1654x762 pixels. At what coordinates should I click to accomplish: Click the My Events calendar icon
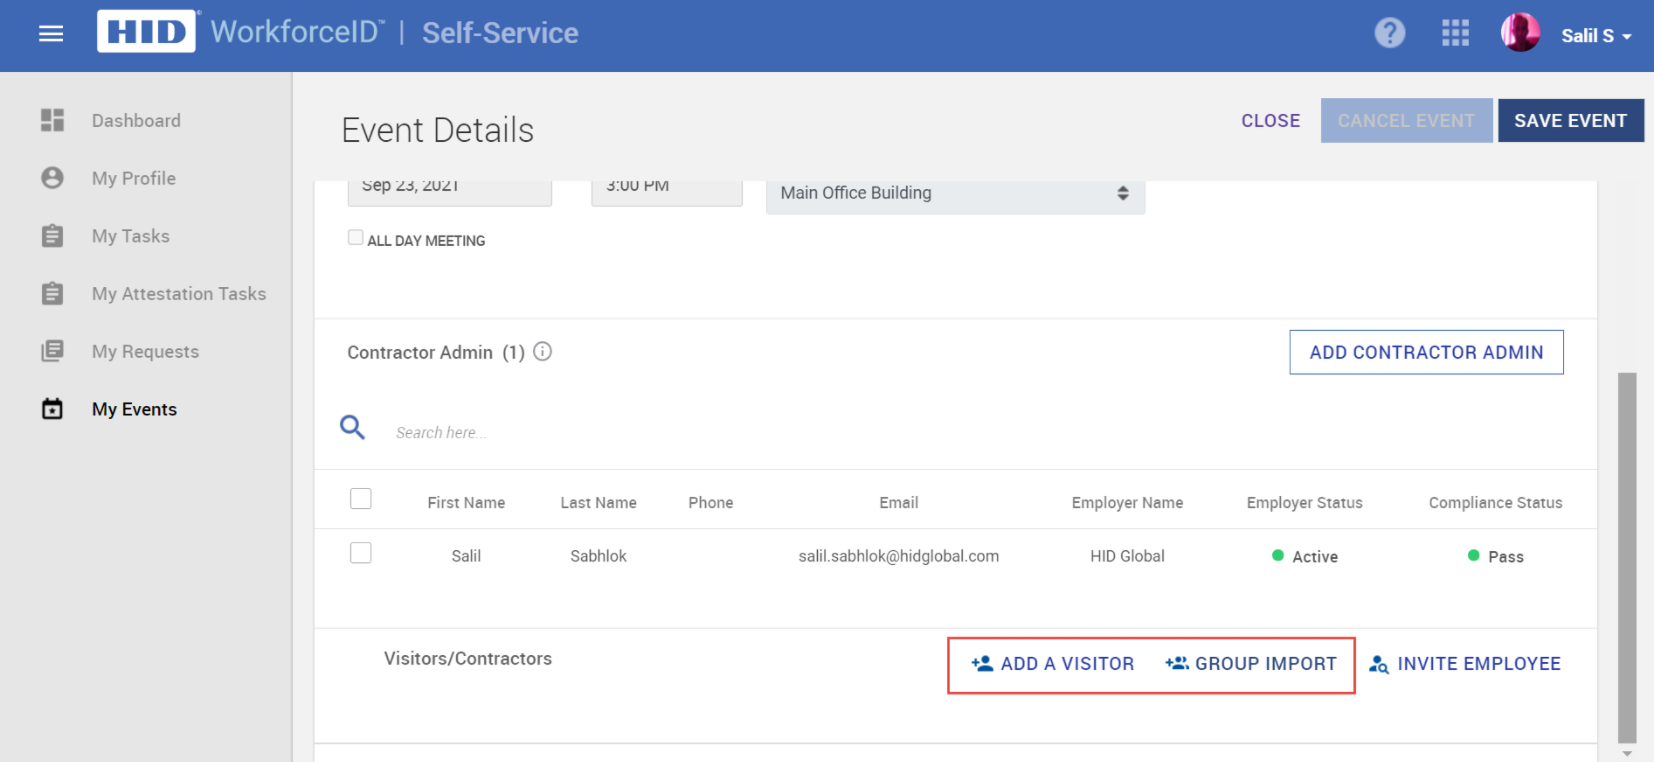52,409
